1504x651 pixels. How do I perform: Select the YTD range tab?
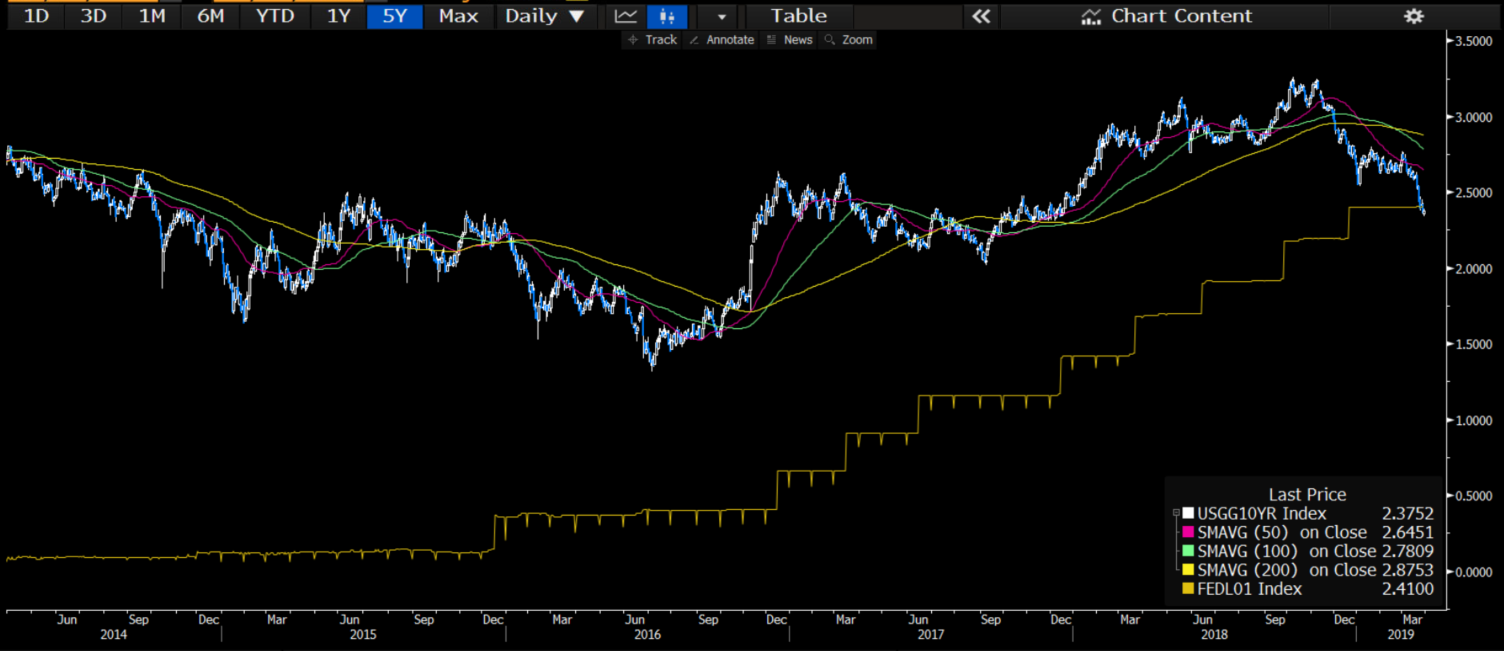click(274, 16)
